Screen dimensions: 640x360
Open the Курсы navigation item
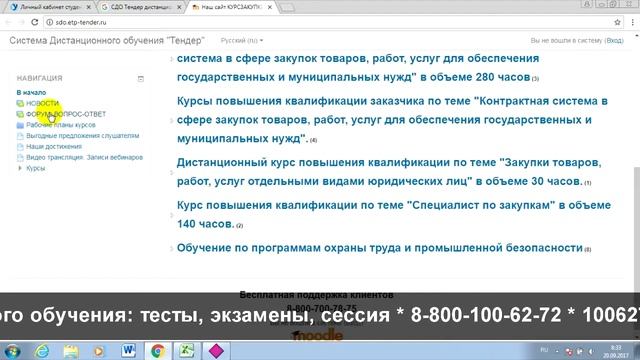coord(36,168)
